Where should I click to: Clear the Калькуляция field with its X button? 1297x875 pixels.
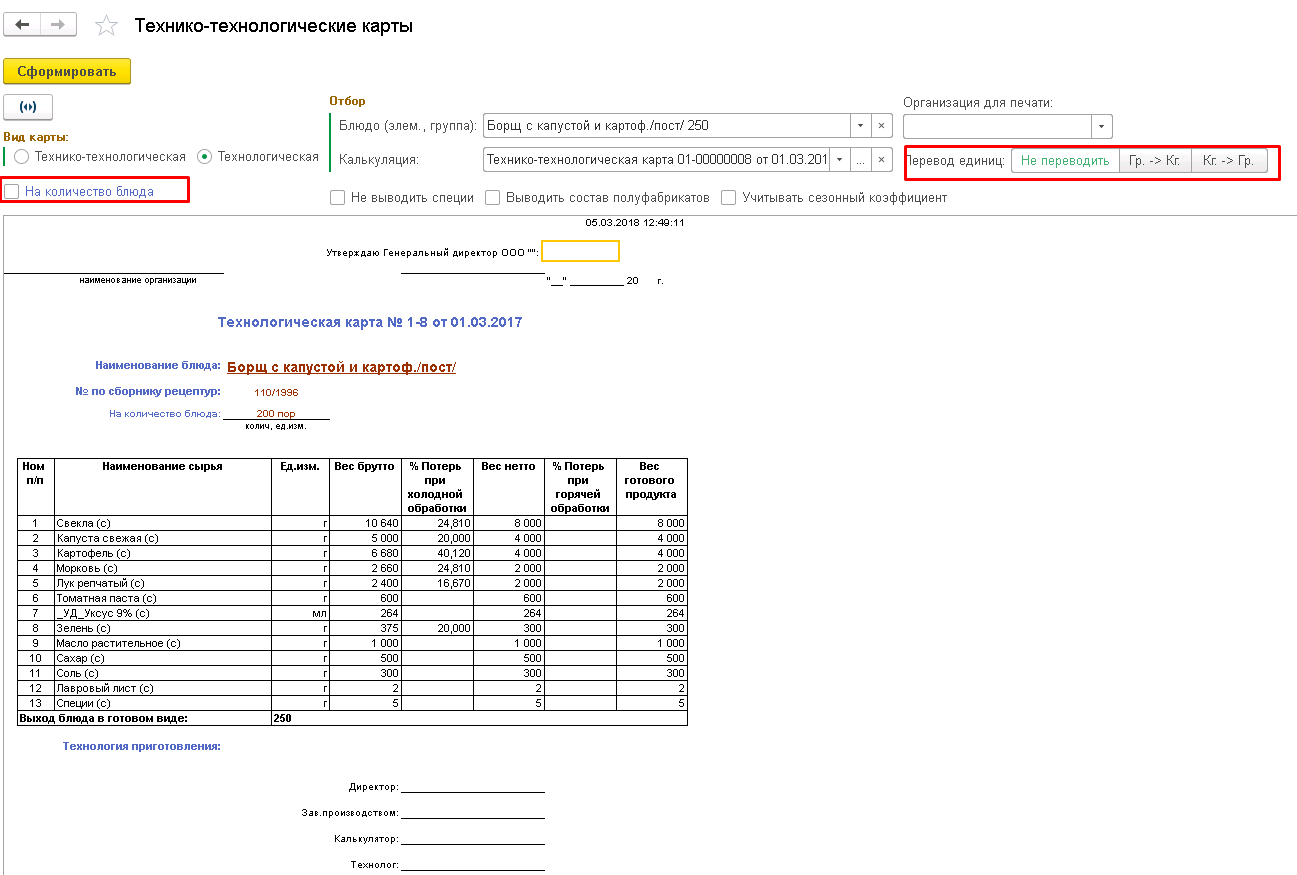point(881,160)
